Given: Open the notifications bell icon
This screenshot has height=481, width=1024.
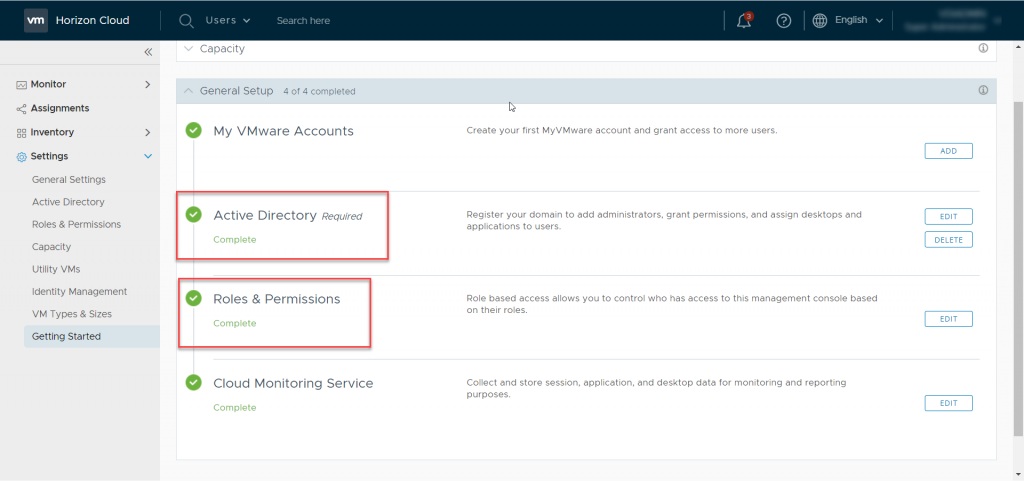Looking at the screenshot, I should point(743,21).
